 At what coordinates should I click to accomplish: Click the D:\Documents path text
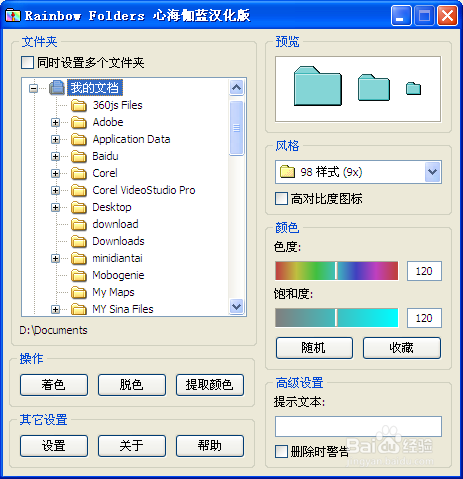click(53, 330)
